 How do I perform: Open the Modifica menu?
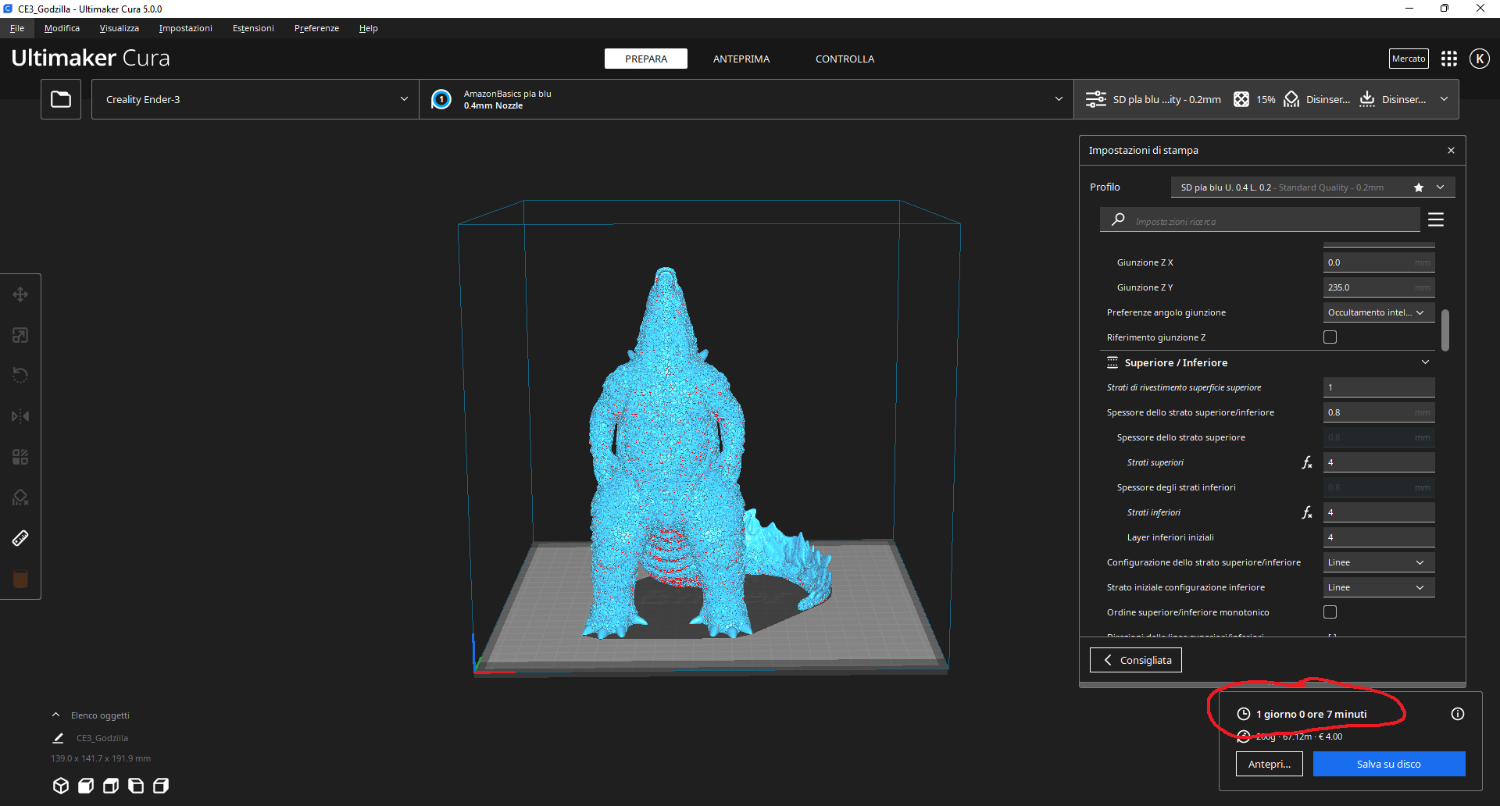62,28
